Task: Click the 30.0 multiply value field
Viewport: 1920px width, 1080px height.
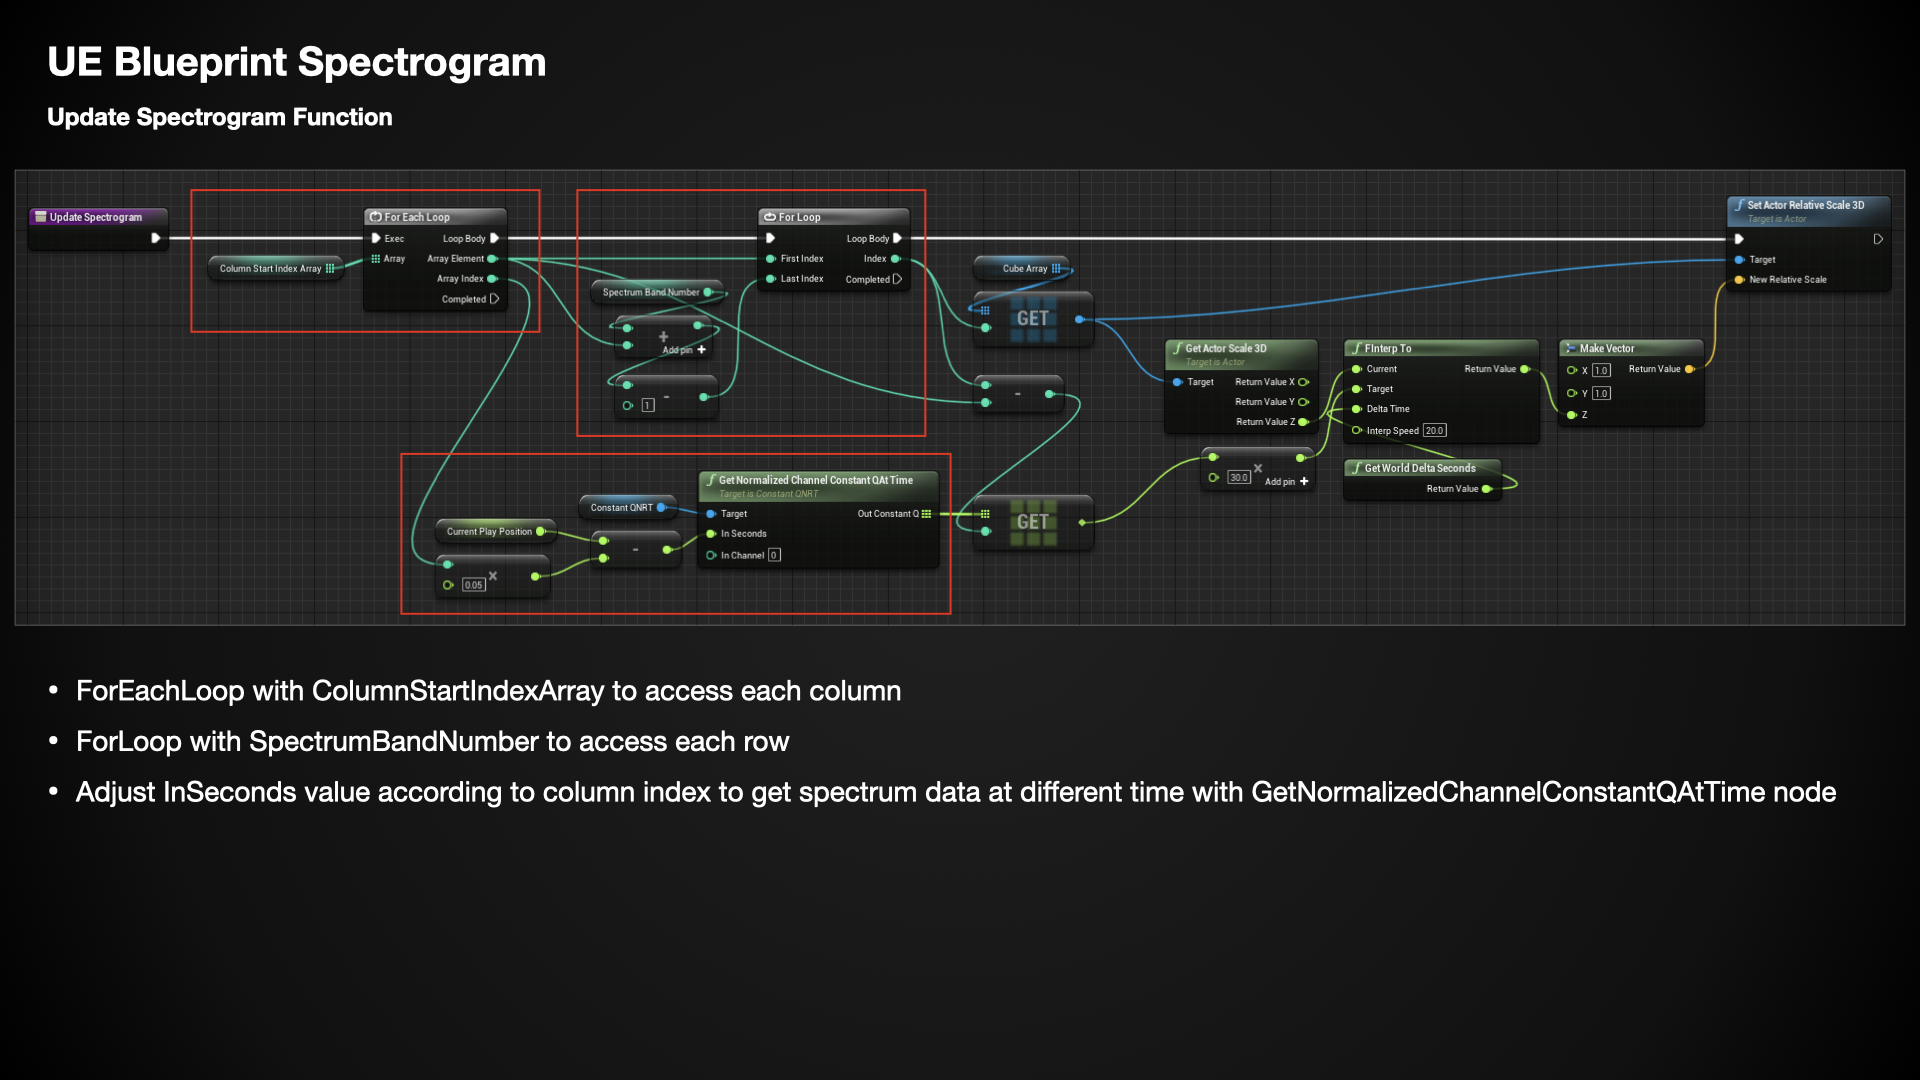Action: pyautogui.click(x=1239, y=477)
